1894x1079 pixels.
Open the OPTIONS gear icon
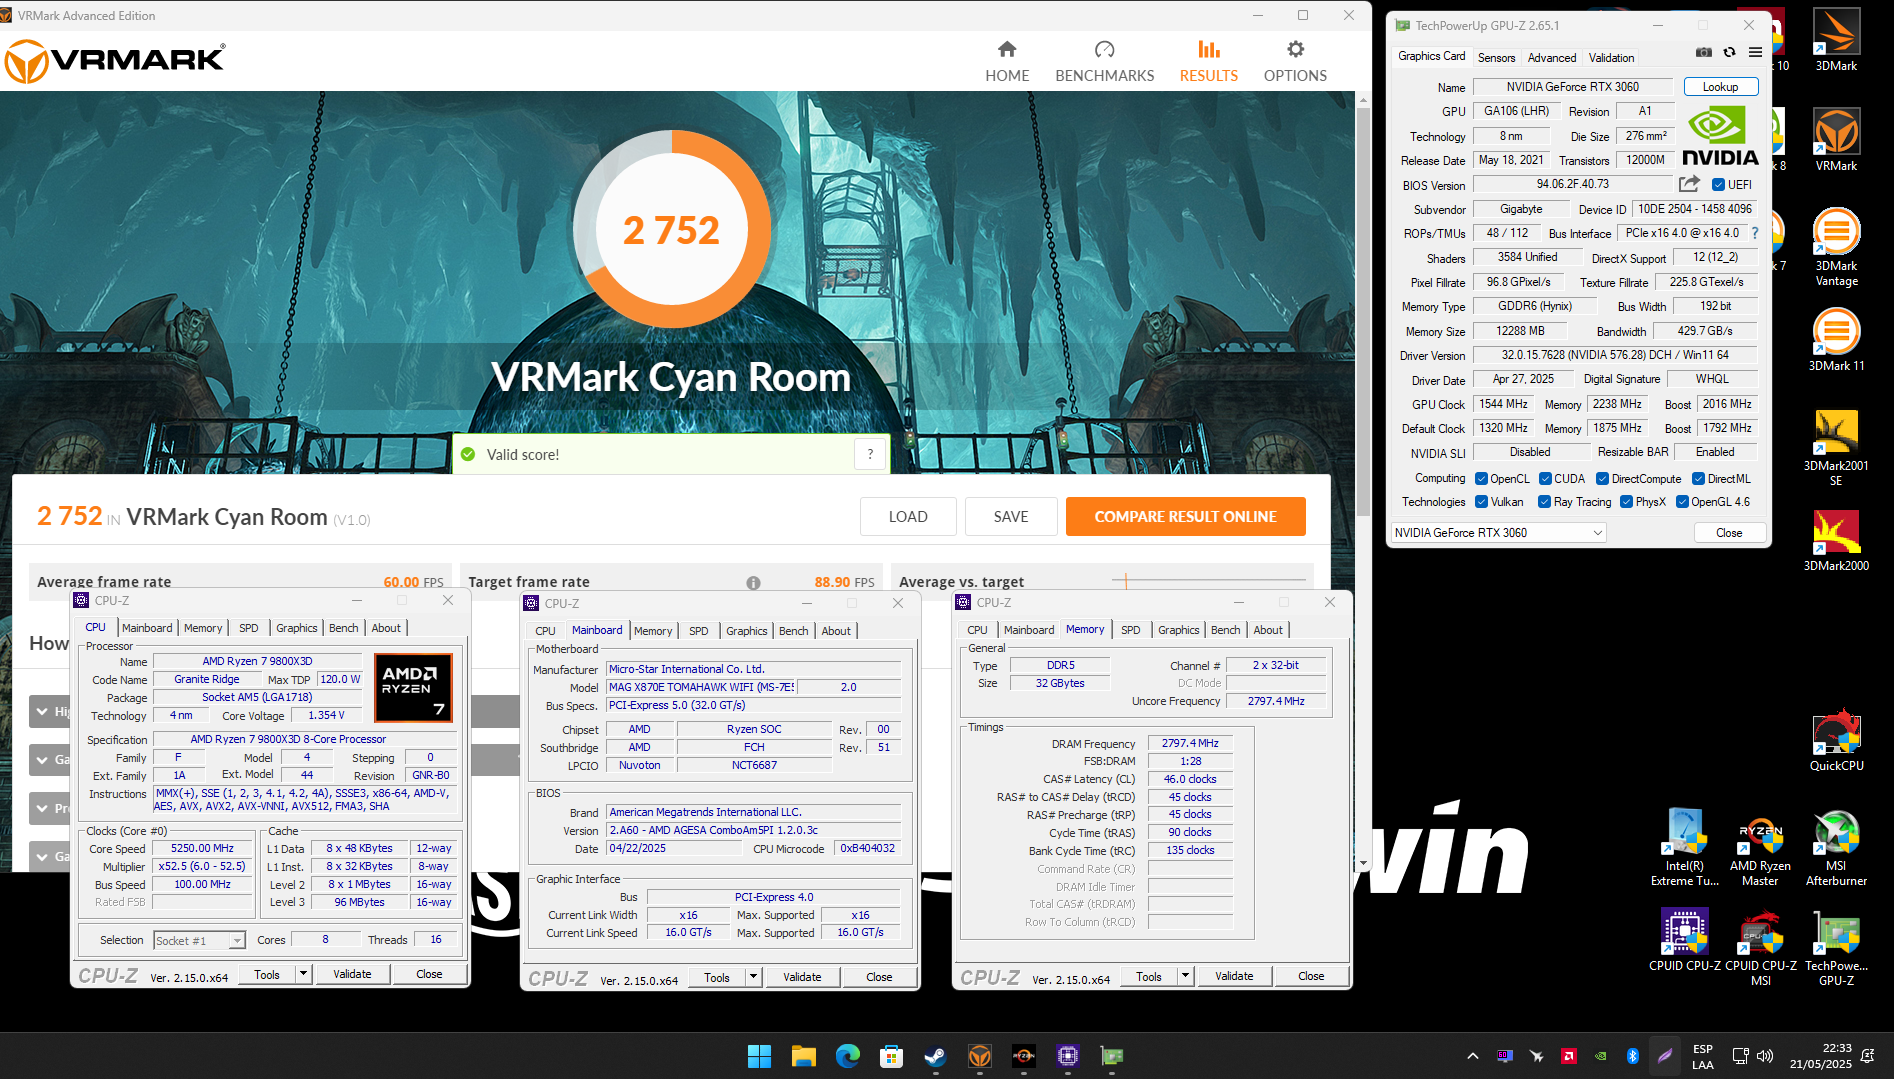tap(1295, 49)
